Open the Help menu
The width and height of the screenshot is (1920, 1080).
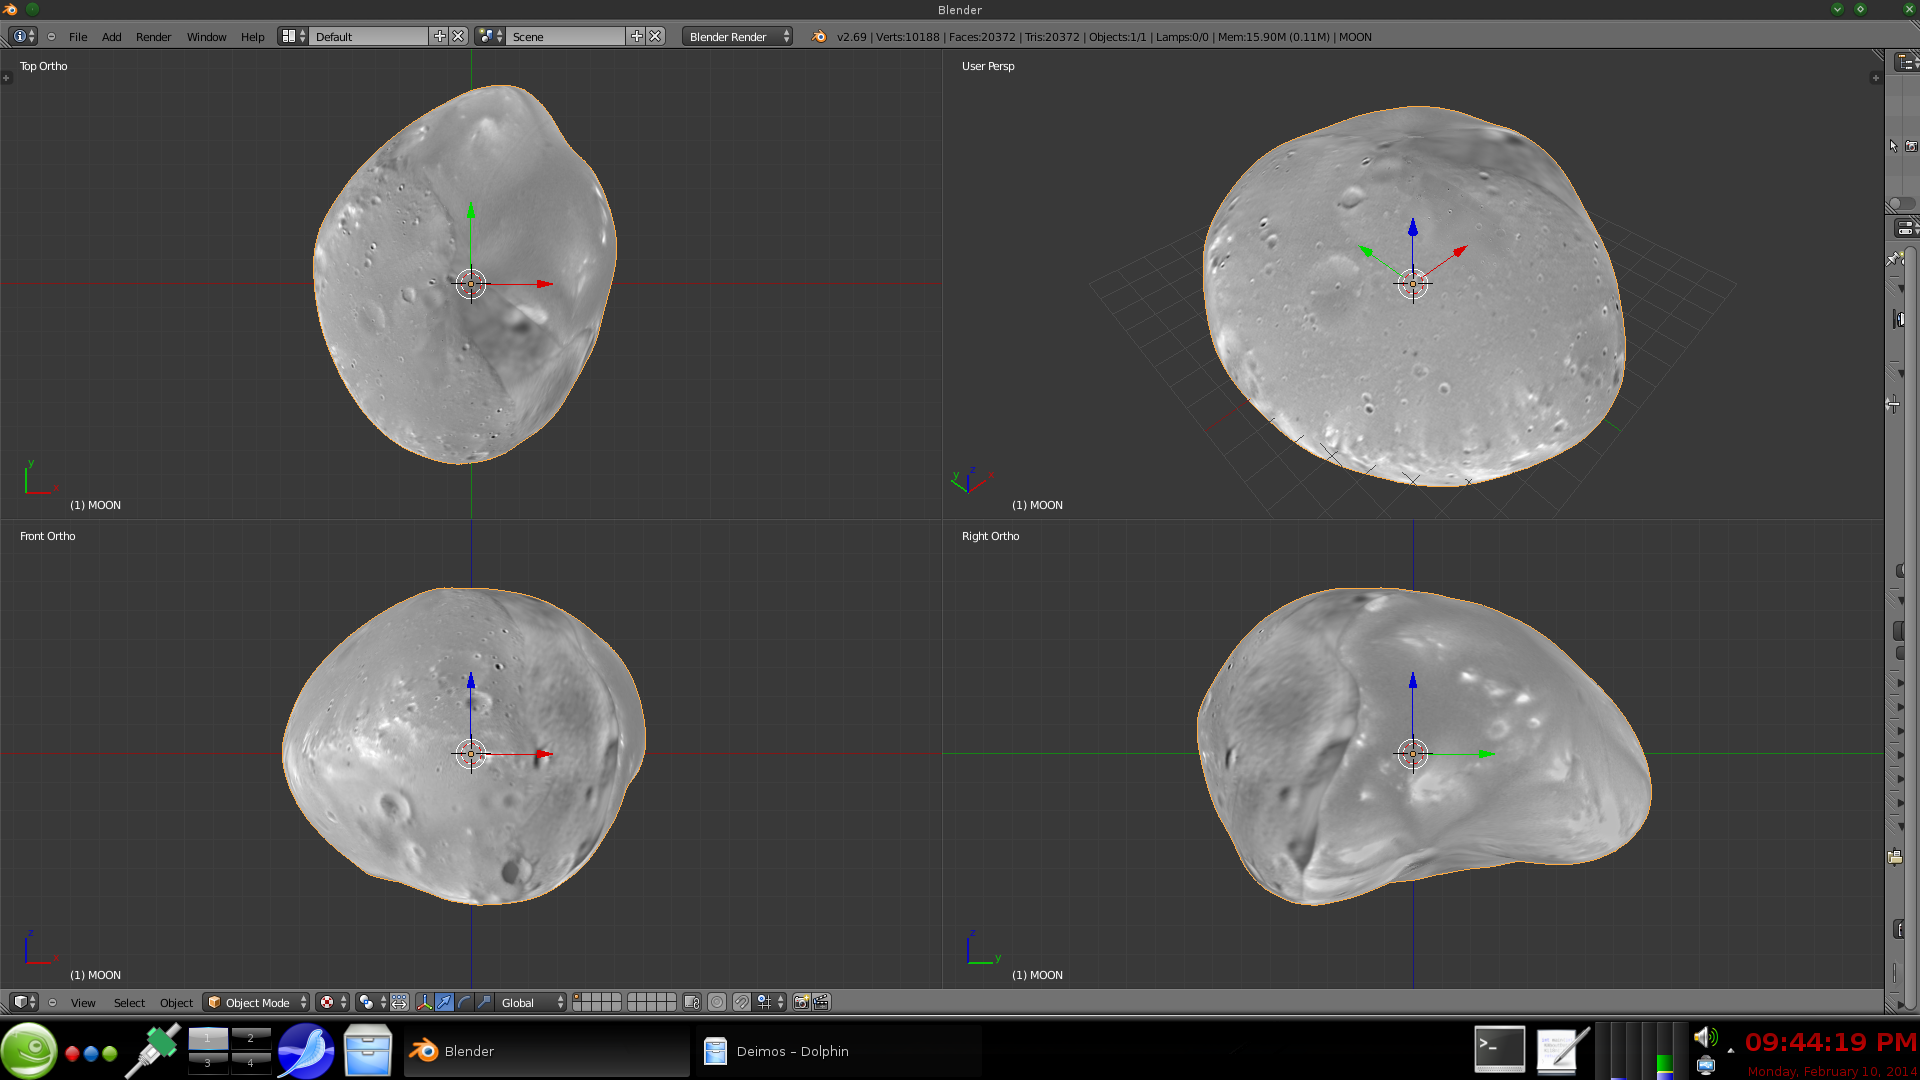coord(253,37)
